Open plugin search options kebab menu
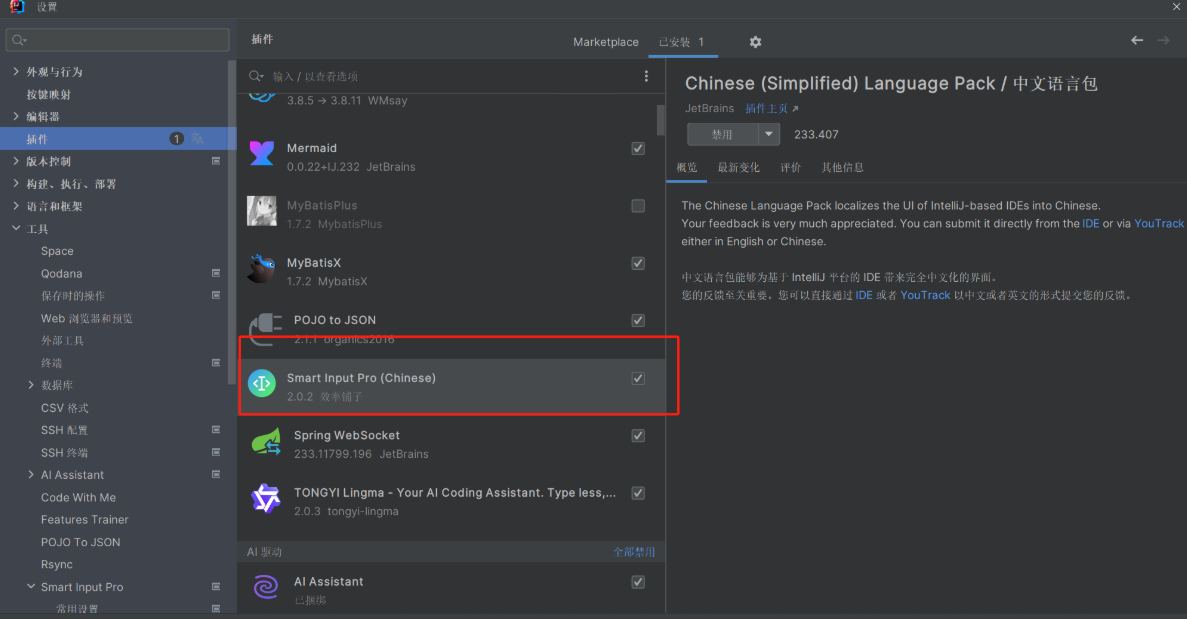 coord(646,76)
